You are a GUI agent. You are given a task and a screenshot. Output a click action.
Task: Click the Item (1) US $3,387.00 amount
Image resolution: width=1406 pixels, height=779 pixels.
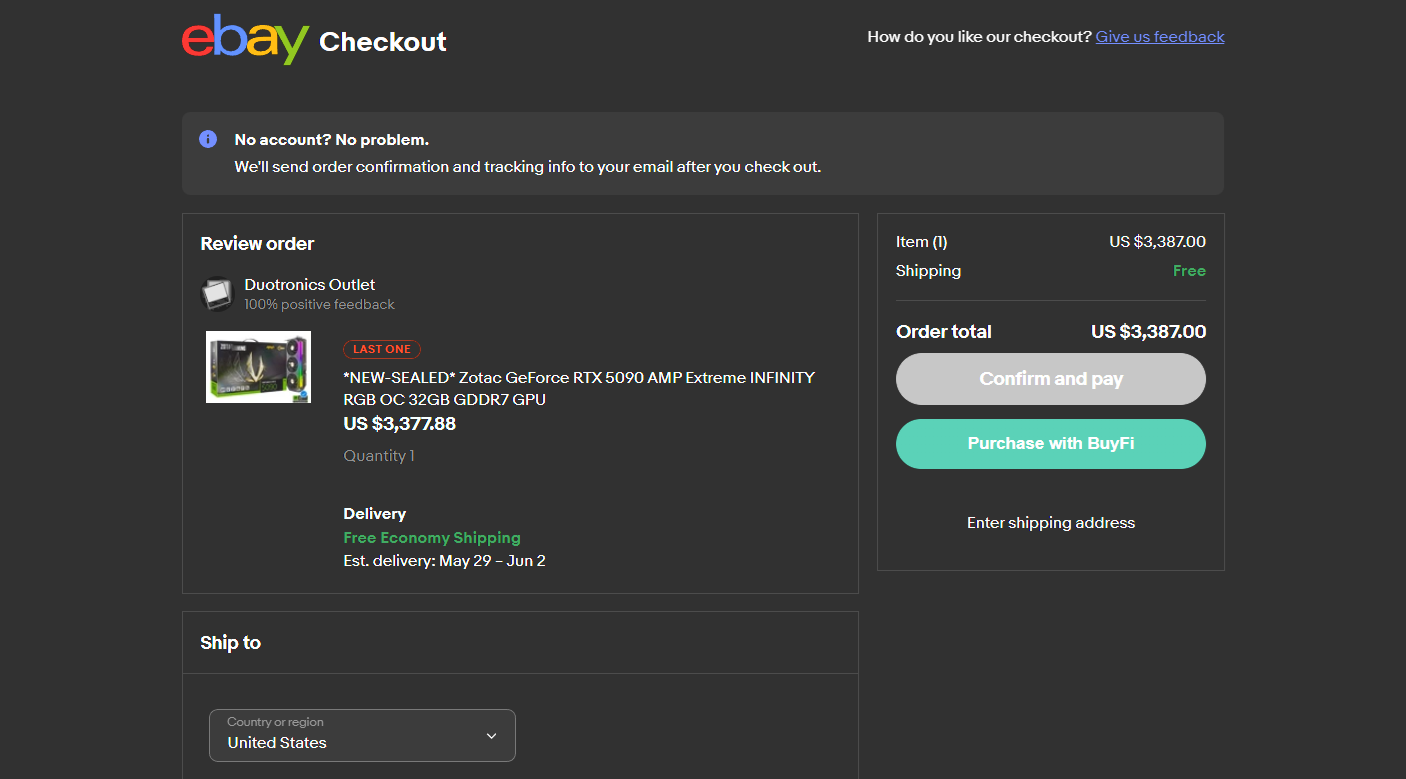[1158, 242]
